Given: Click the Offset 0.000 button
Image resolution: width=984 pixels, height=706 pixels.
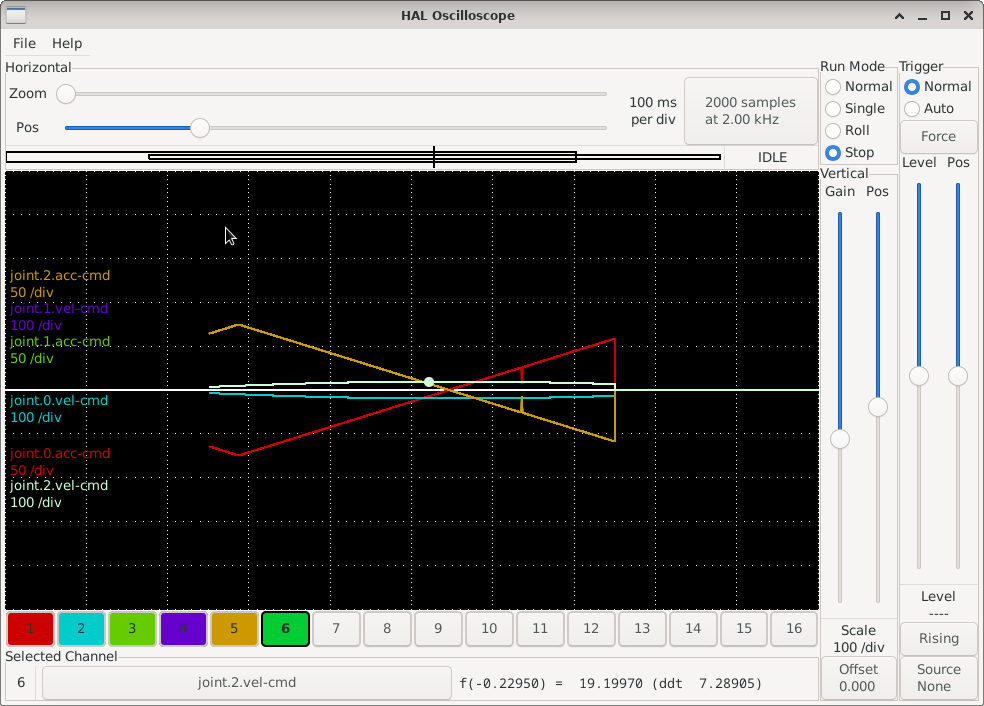Looking at the screenshot, I should tap(858, 678).
